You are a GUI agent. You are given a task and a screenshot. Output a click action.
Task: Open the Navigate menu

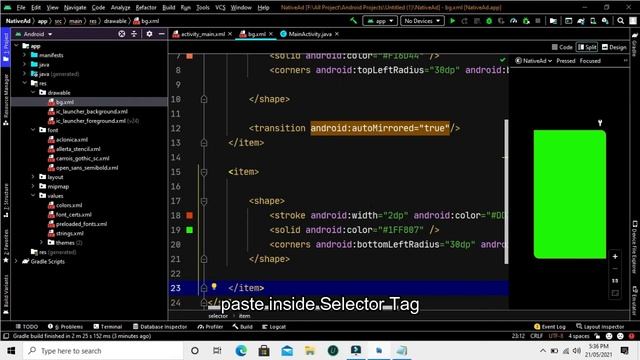click(x=75, y=7)
